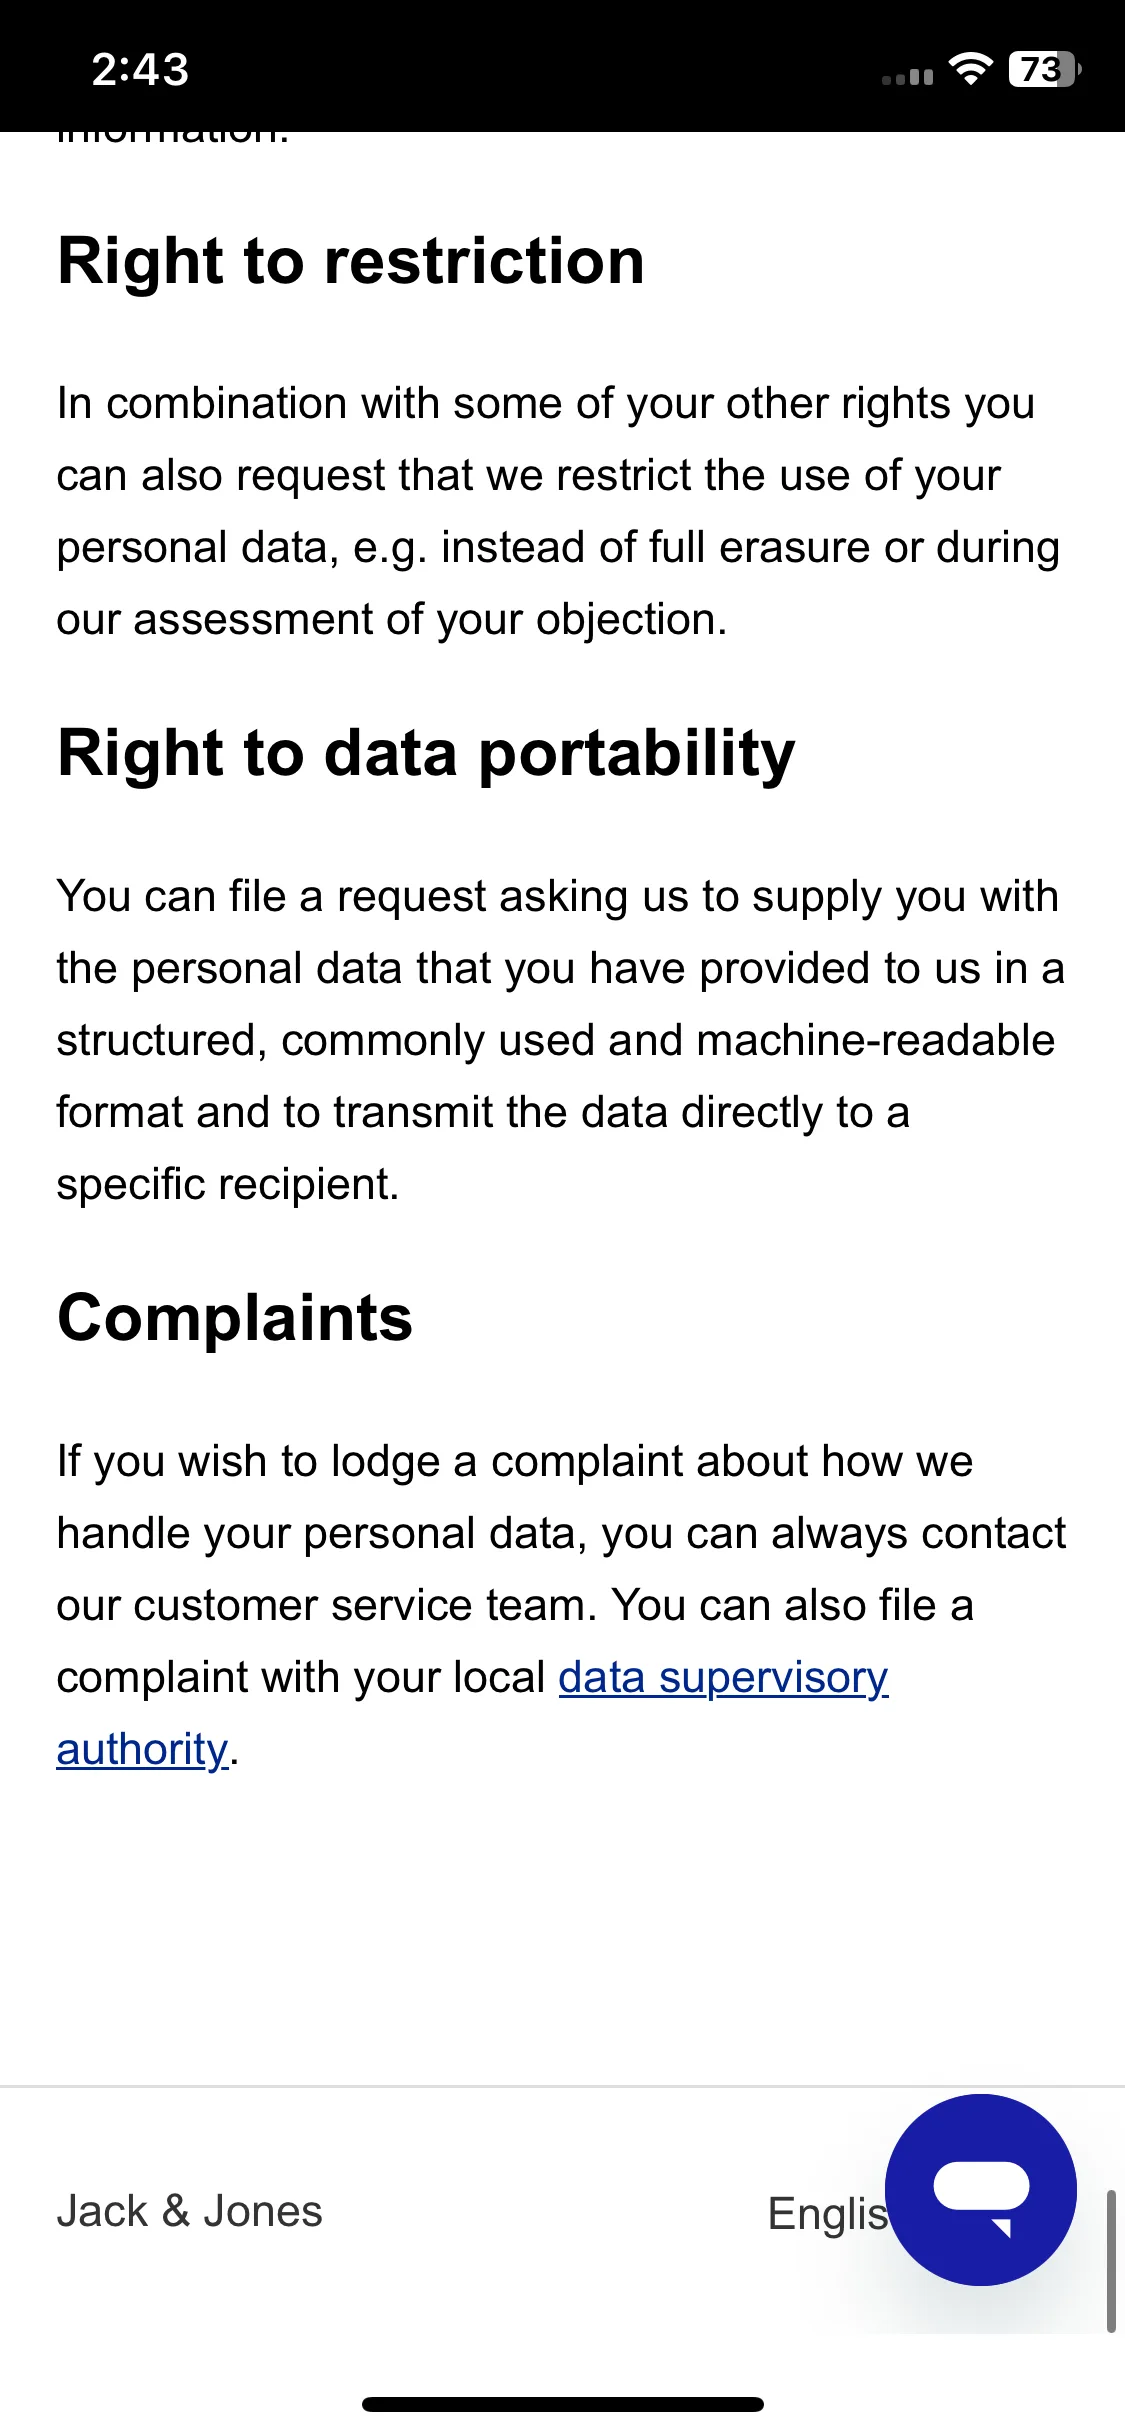Click the page scrollbar thumb
1125x2436 pixels.
pyautogui.click(x=1111, y=2261)
